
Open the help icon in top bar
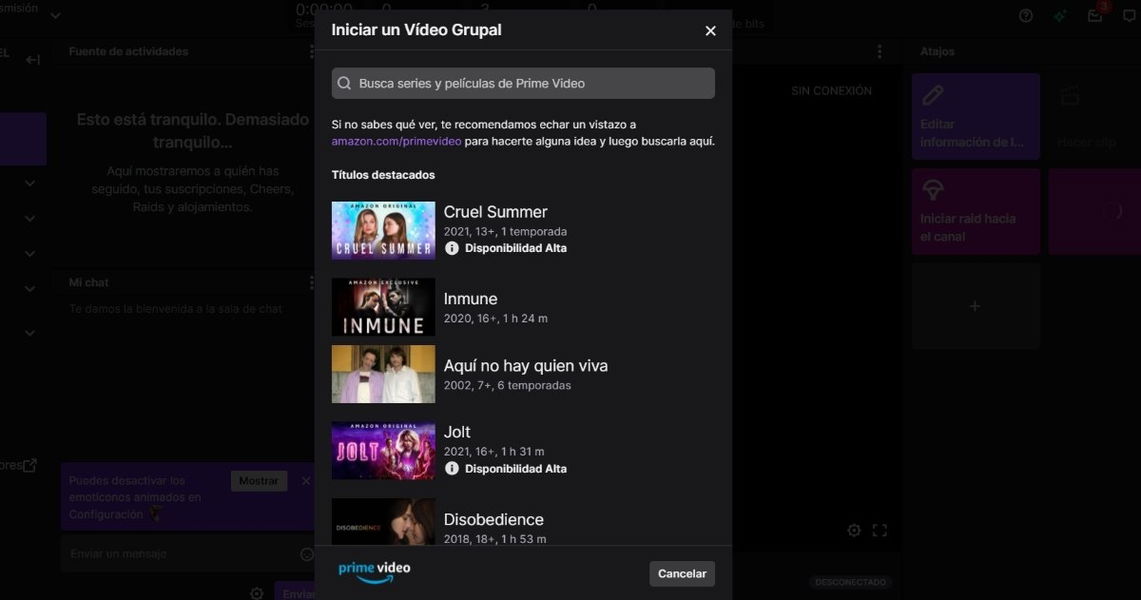[1025, 16]
